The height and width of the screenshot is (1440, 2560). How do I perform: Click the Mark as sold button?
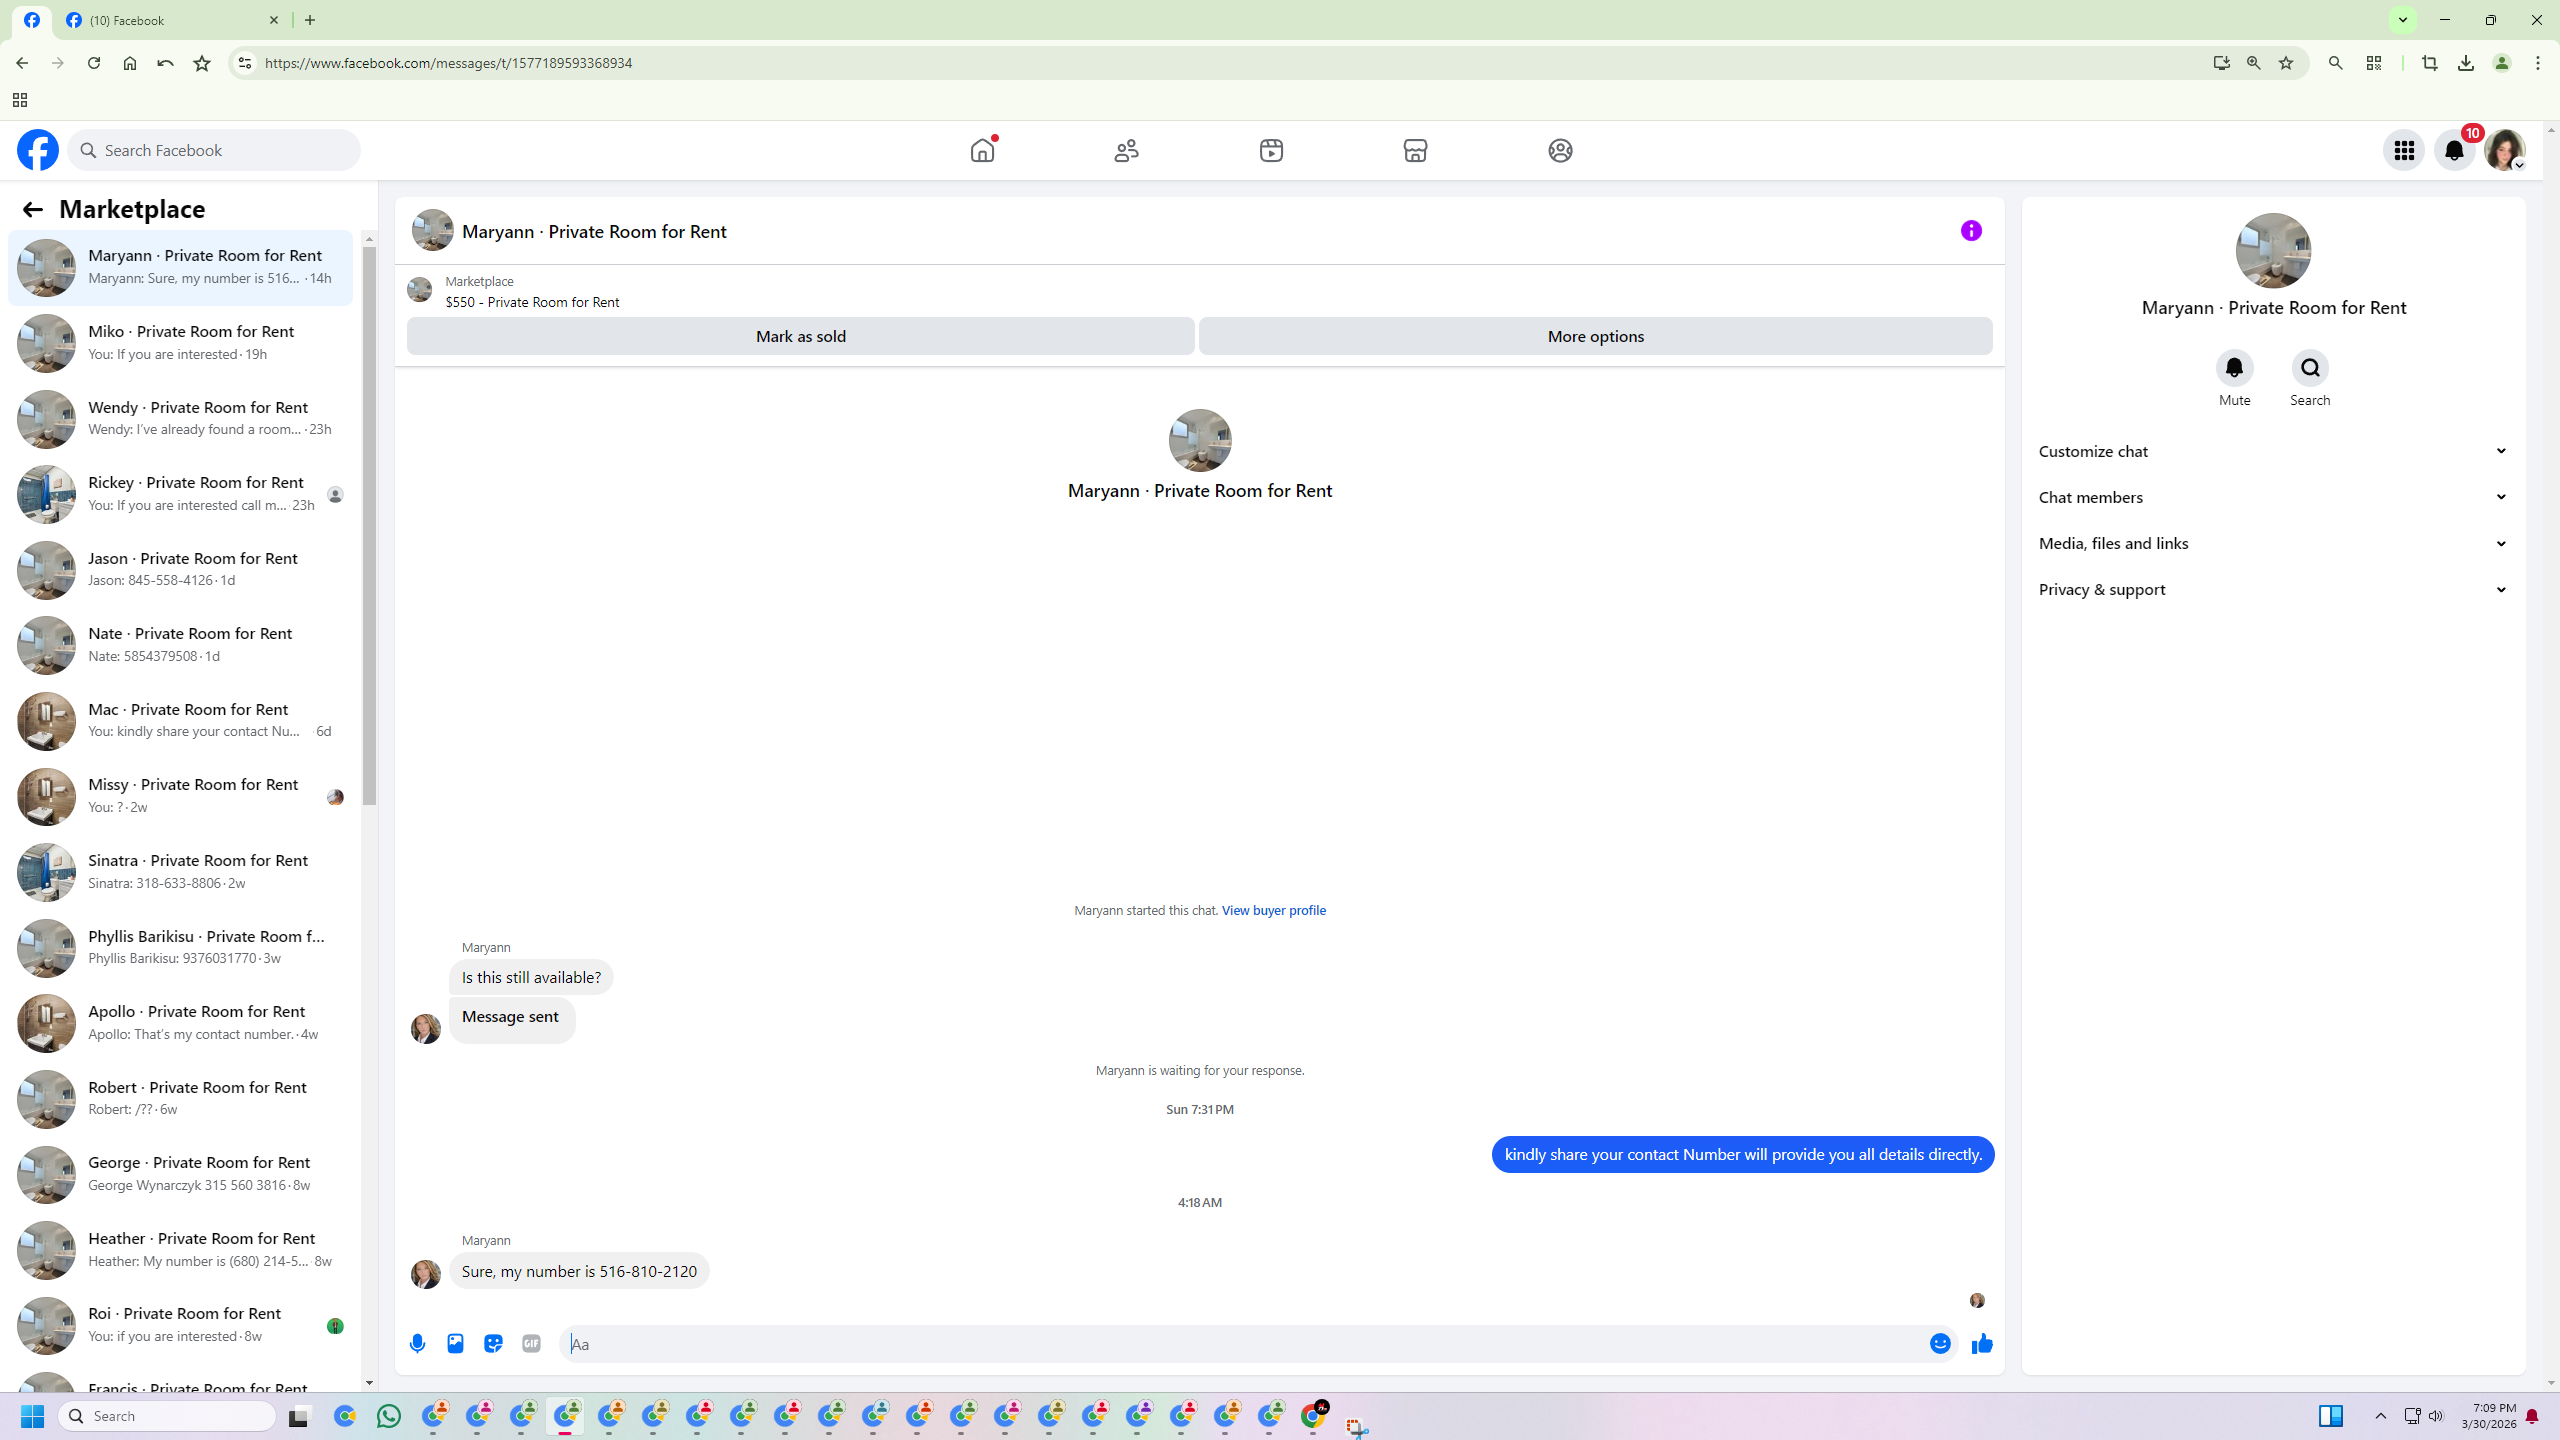point(800,336)
